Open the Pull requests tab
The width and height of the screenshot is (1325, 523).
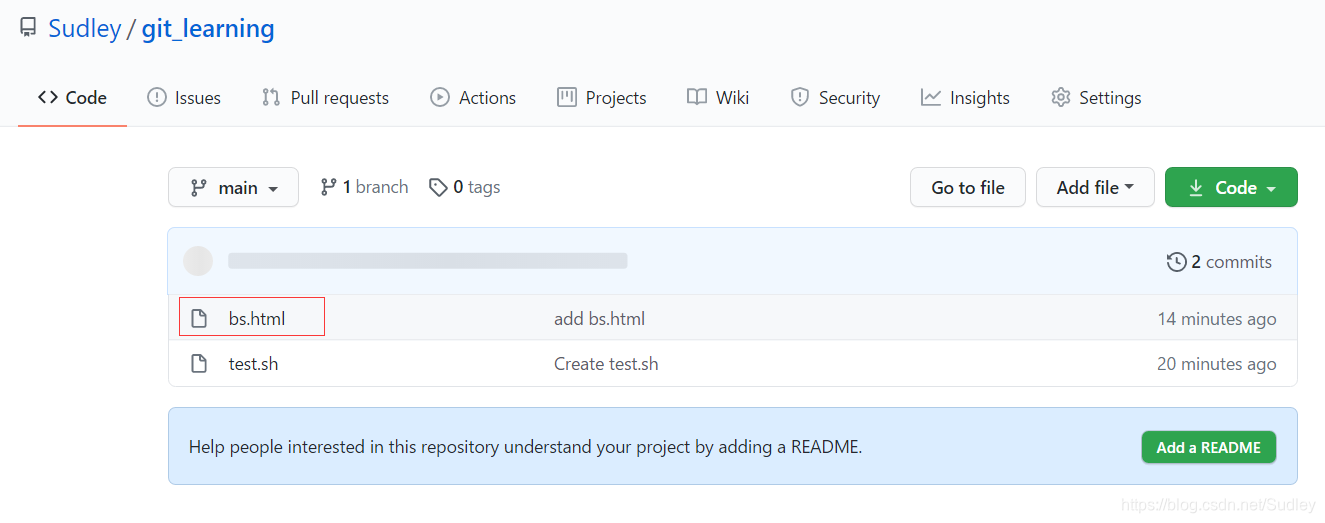click(325, 98)
